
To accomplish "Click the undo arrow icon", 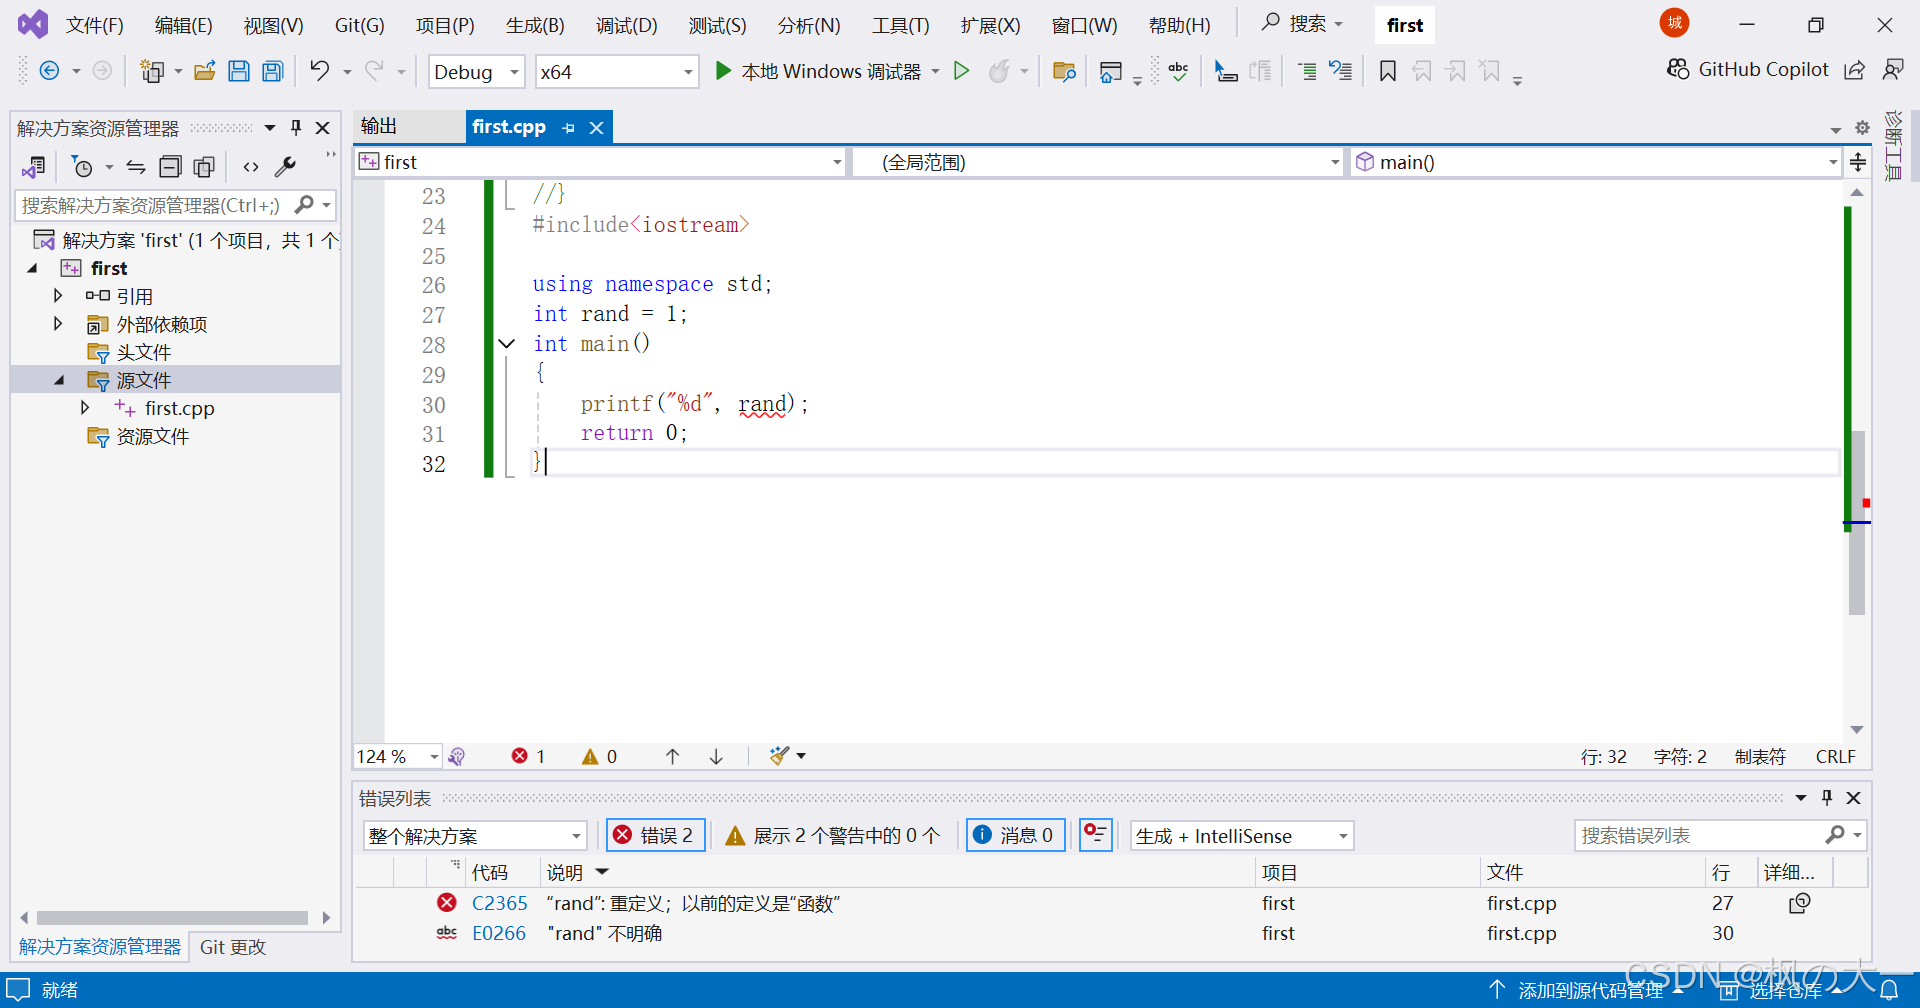I will pos(319,70).
